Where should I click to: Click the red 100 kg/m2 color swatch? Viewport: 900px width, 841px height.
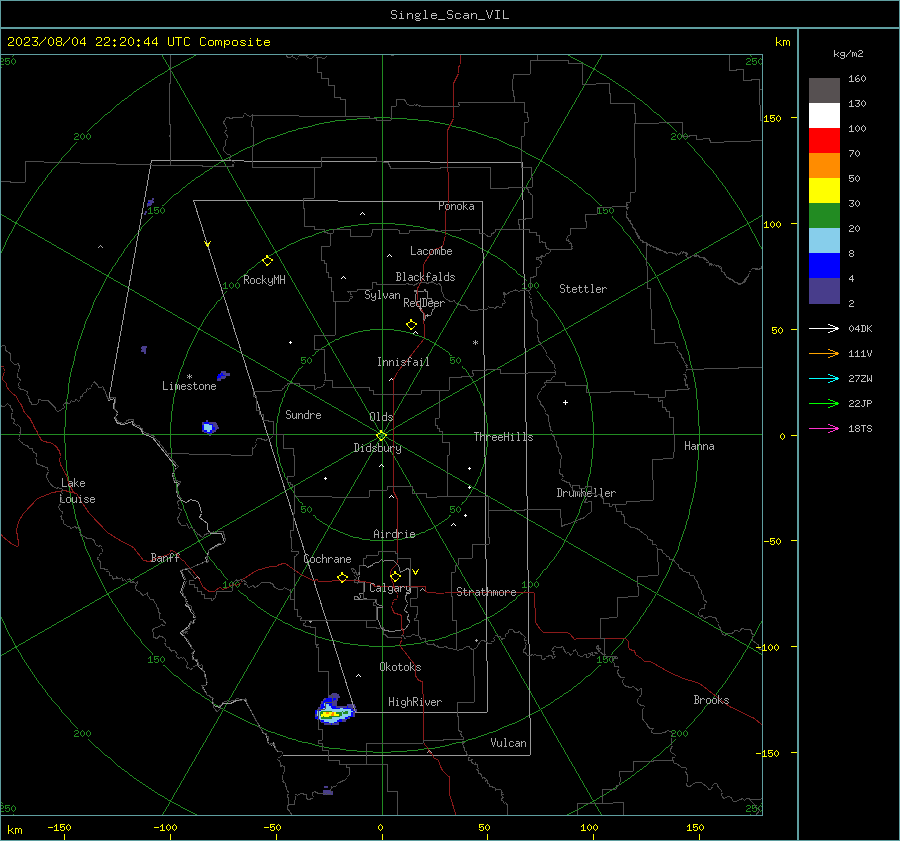824,141
